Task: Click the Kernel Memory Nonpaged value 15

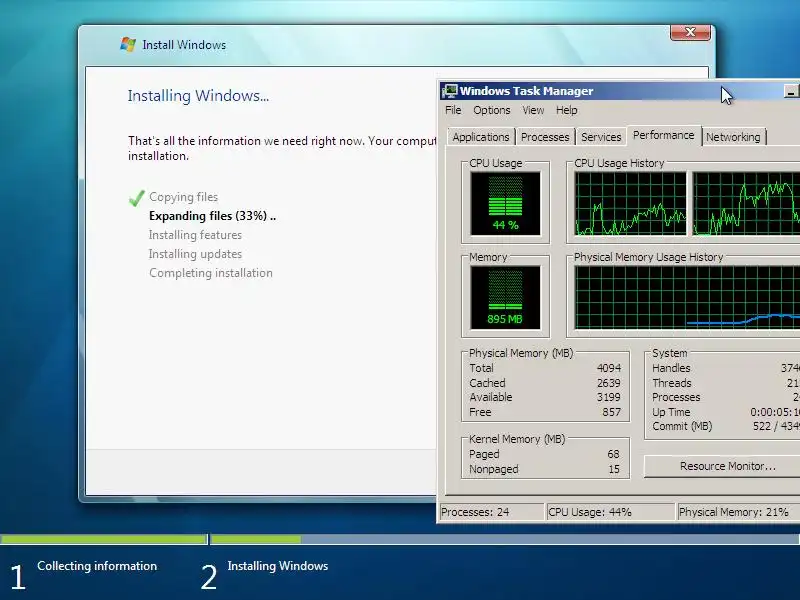Action: tap(614, 469)
